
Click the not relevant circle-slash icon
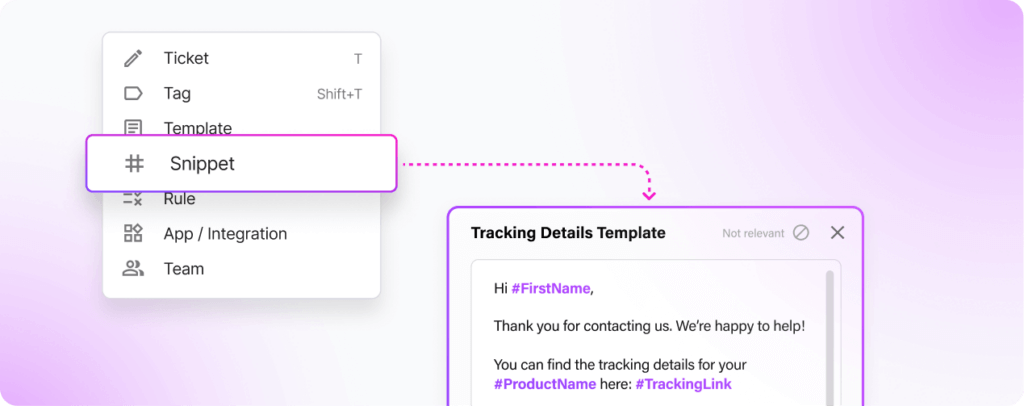click(x=801, y=233)
